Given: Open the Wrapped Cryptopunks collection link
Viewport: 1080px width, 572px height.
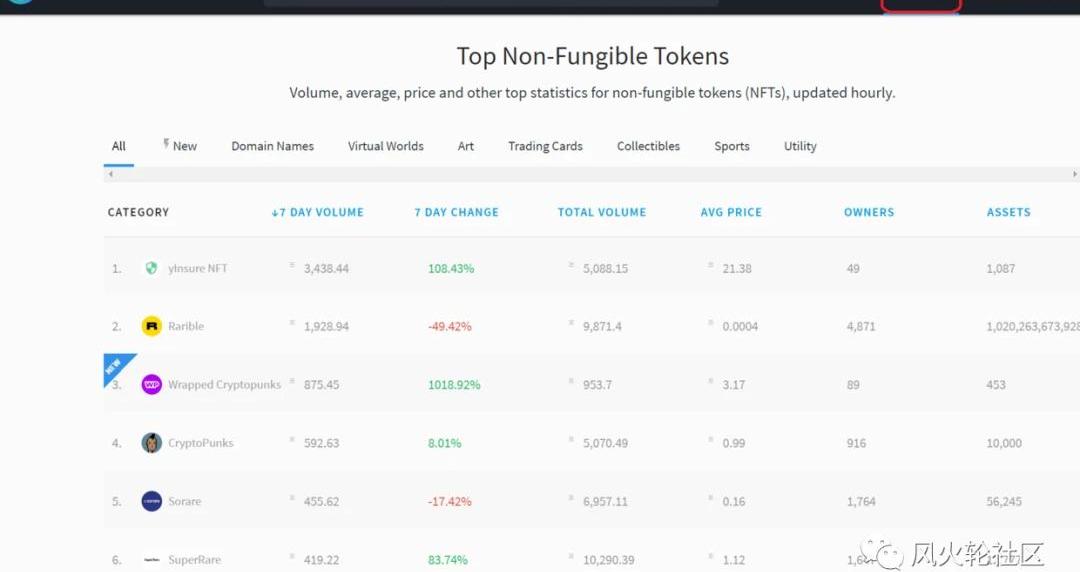Looking at the screenshot, I should pyautogui.click(x=225, y=385).
